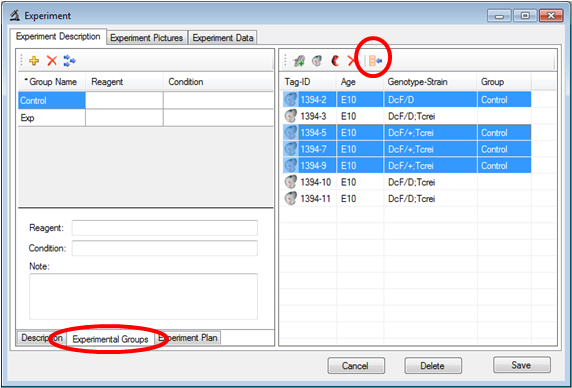The image size is (572, 388).
Task: Click embryo icon of row 1394-10
Action: (x=291, y=182)
